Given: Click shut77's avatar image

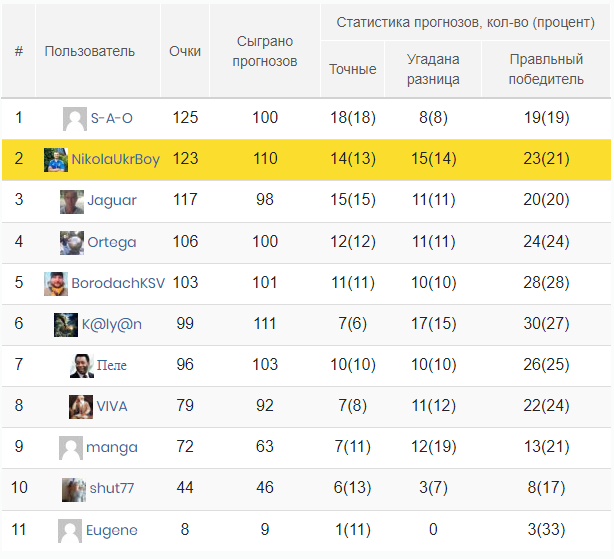Looking at the screenshot, I should click(x=73, y=489).
